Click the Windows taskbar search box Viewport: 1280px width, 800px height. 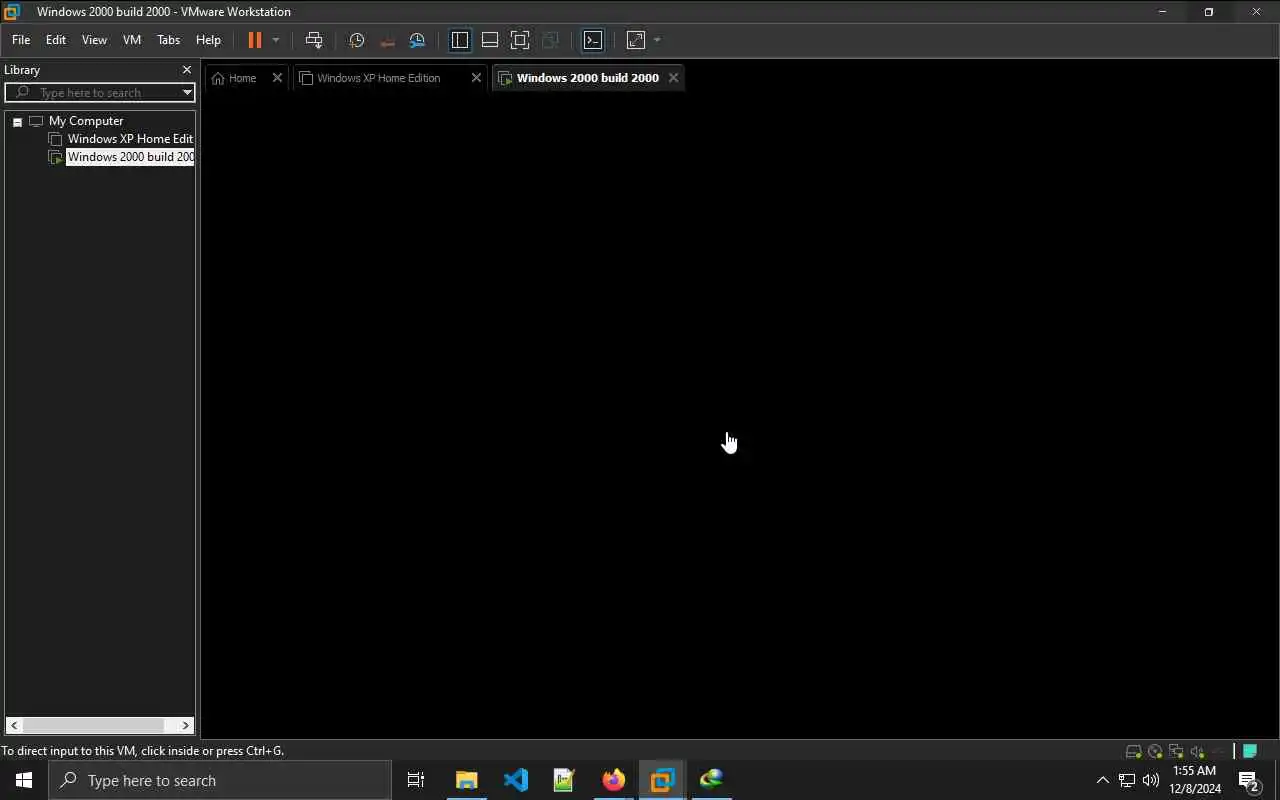(x=220, y=780)
